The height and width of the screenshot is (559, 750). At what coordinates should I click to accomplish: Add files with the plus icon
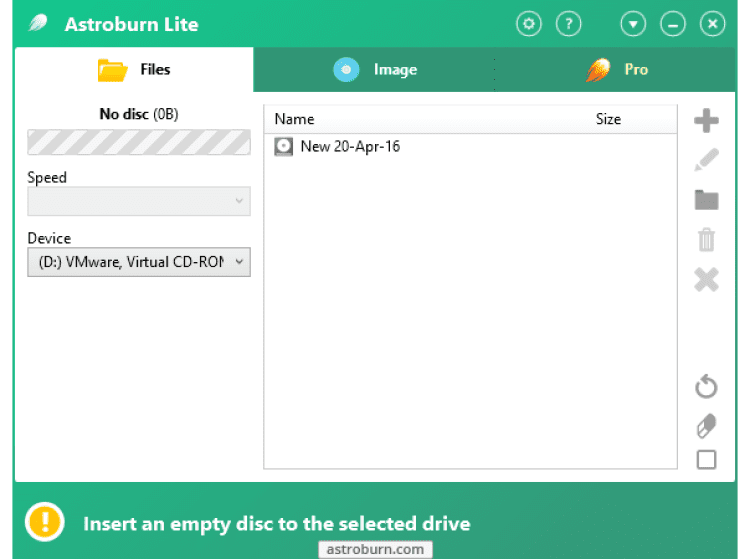coord(706,121)
